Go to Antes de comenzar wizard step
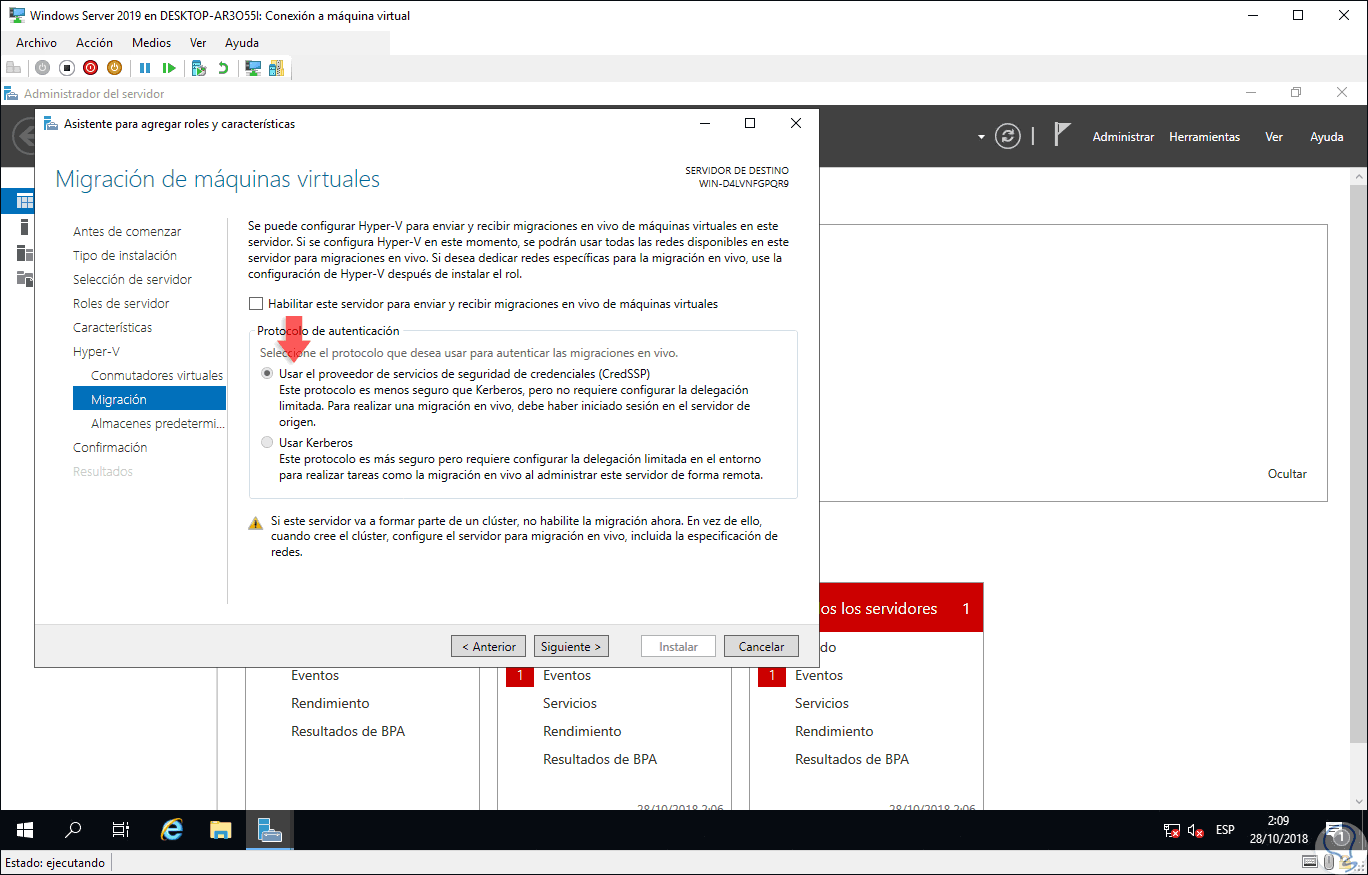Viewport: 1368px width, 875px height. click(127, 231)
